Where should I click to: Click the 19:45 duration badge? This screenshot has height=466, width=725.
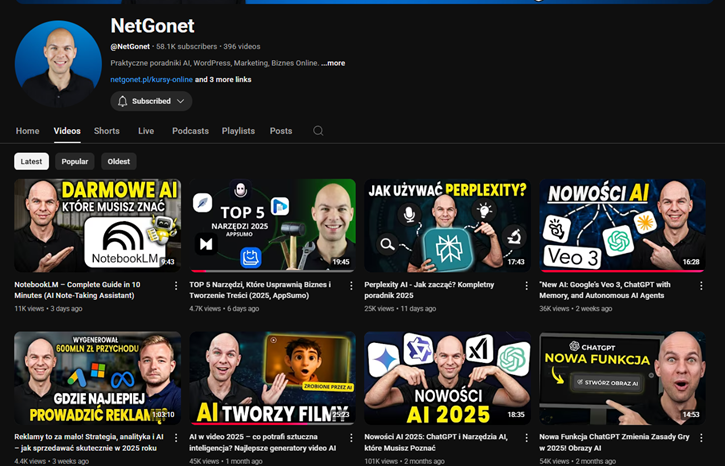(341, 262)
